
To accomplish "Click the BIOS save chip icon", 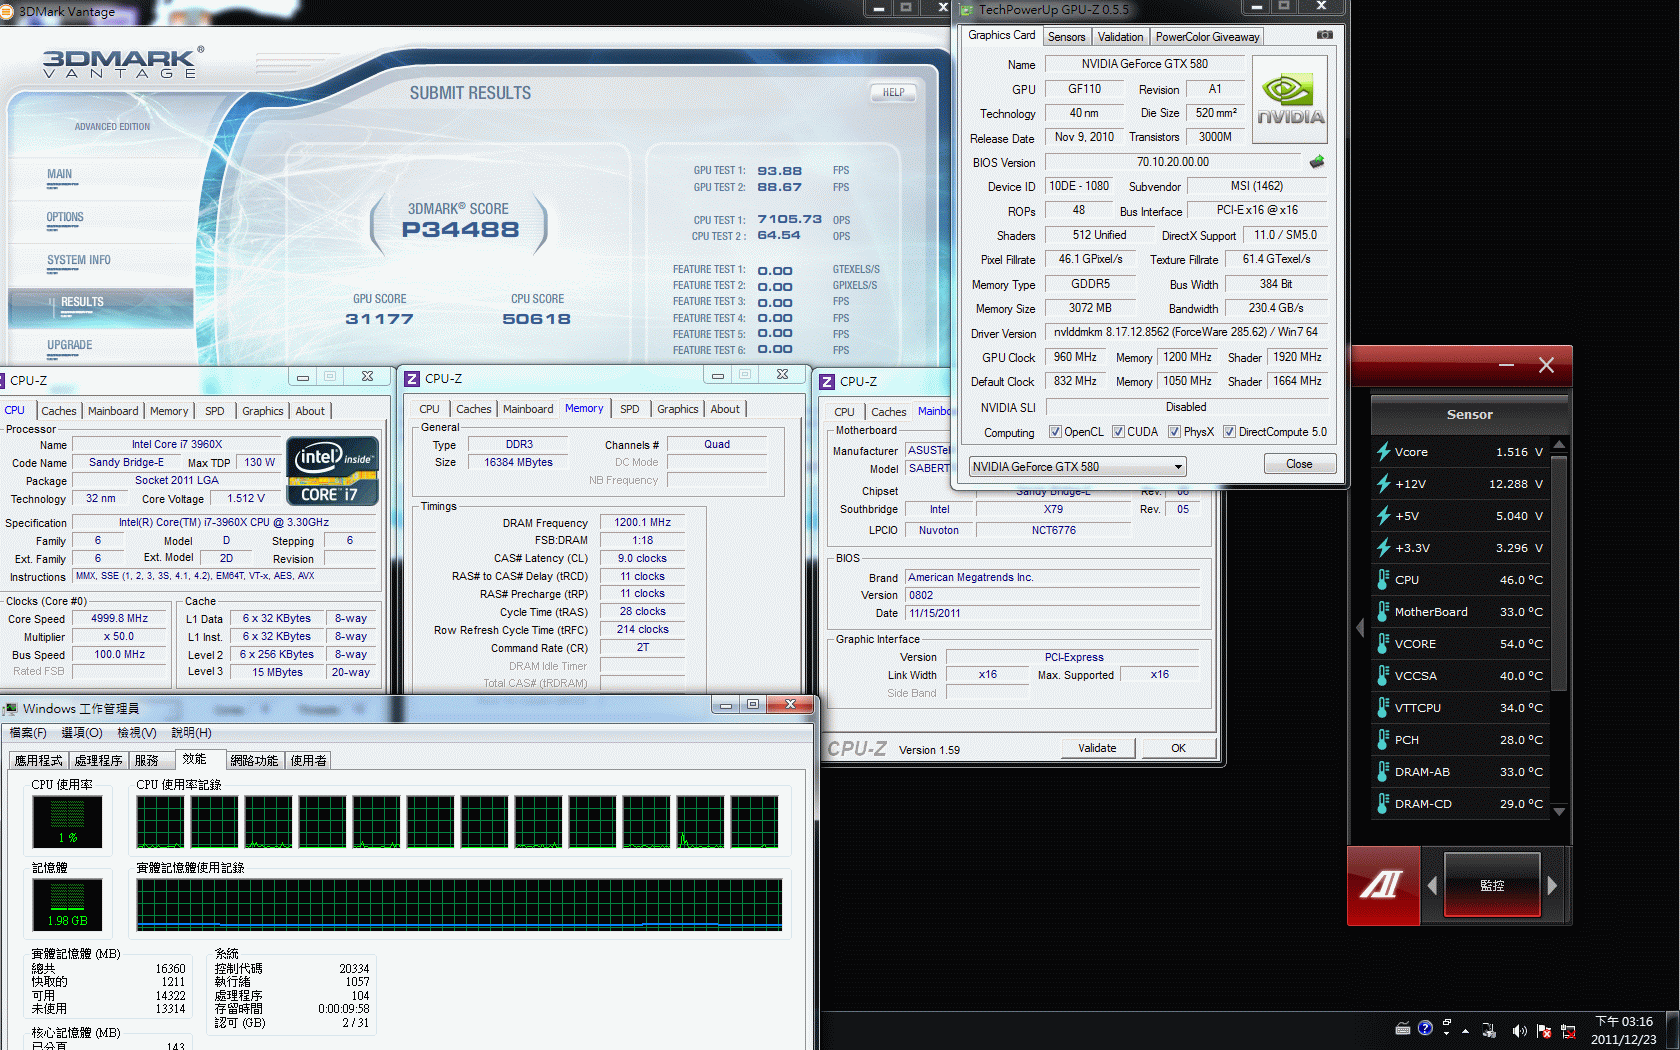I will tap(1317, 162).
